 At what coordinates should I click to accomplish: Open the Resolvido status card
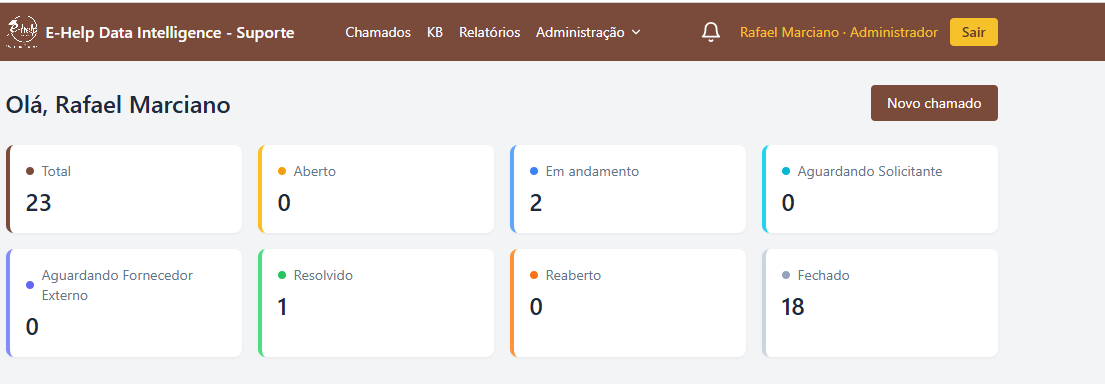tap(376, 303)
